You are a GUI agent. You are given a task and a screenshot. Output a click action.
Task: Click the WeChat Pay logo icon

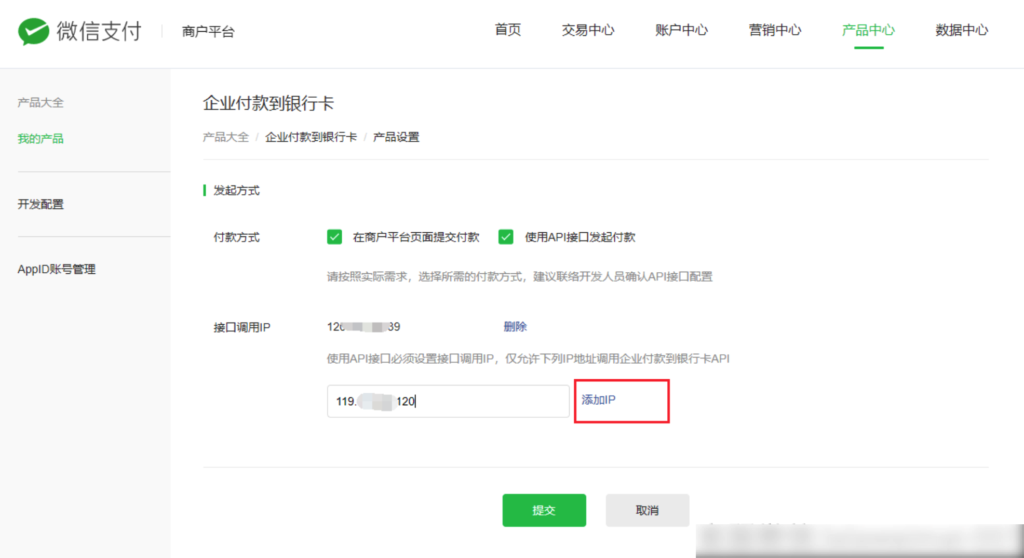pos(34,31)
